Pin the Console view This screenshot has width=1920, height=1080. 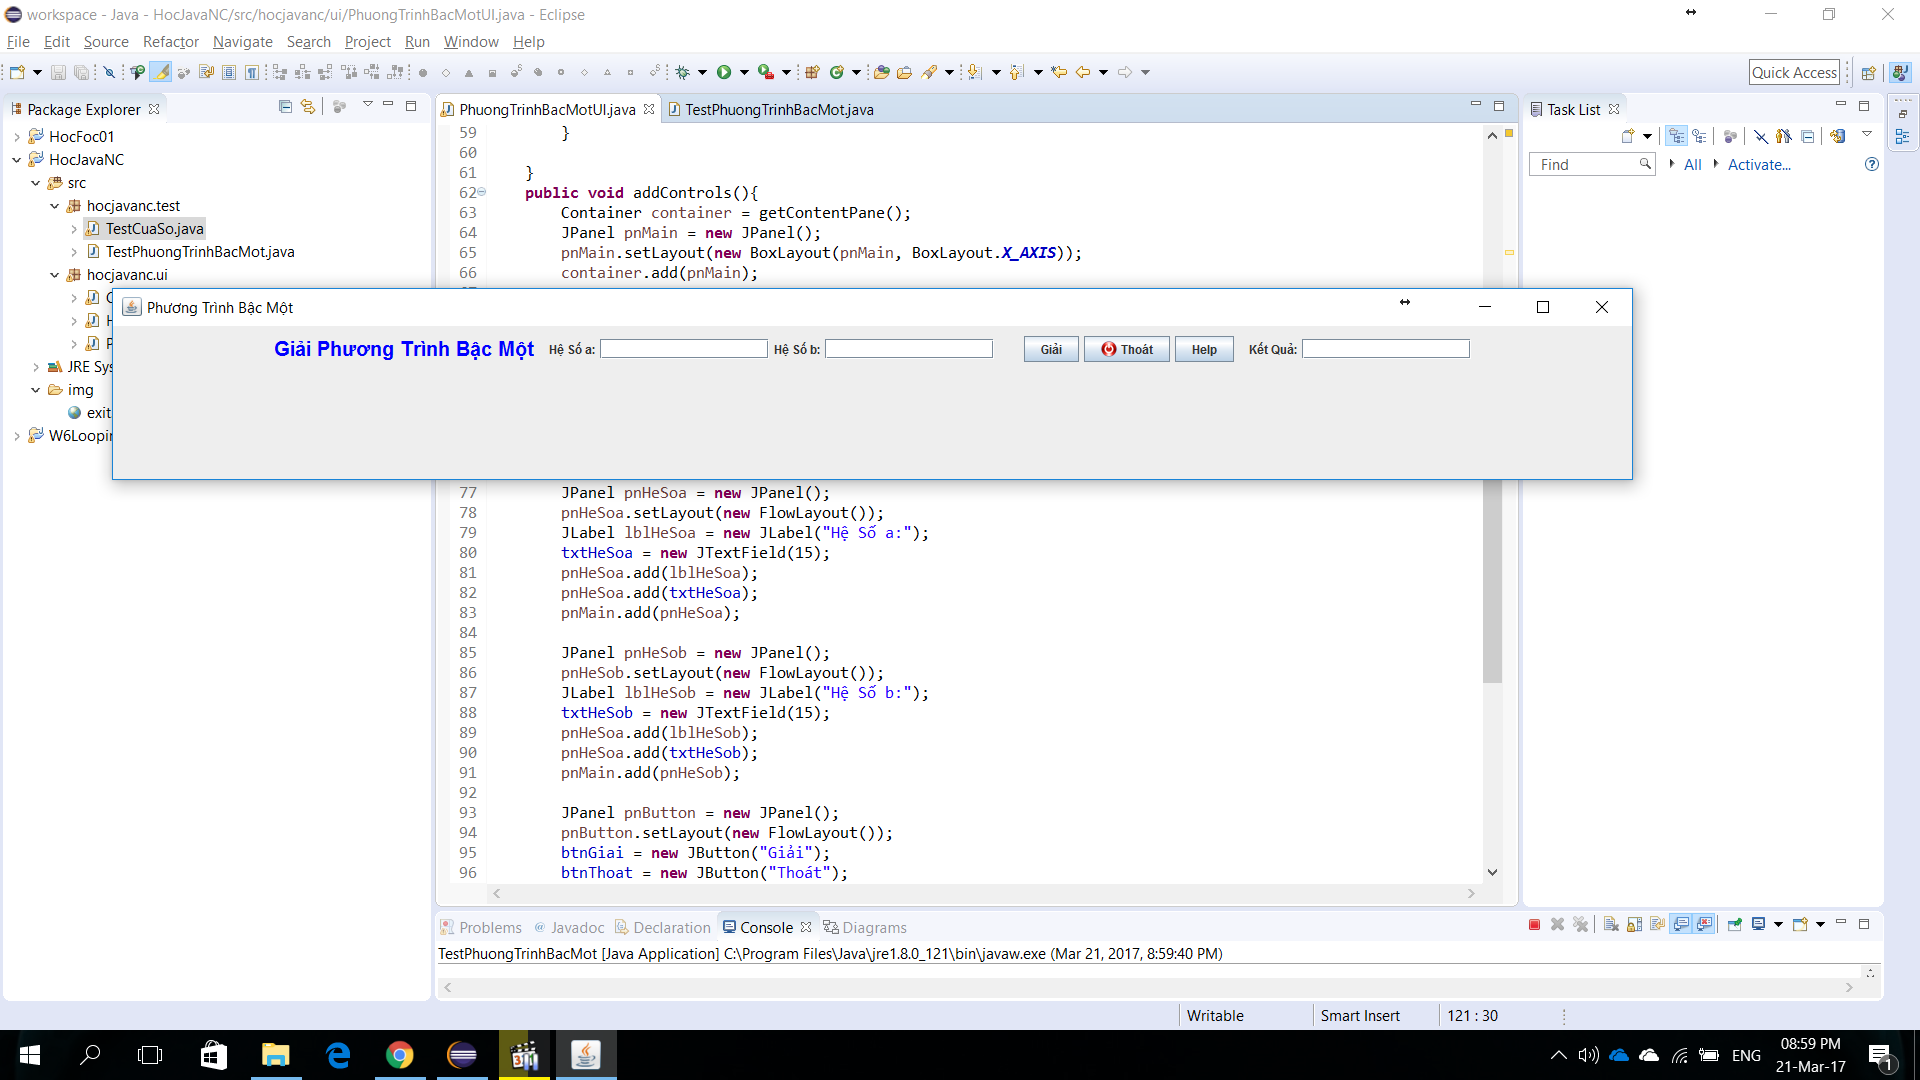1735,925
